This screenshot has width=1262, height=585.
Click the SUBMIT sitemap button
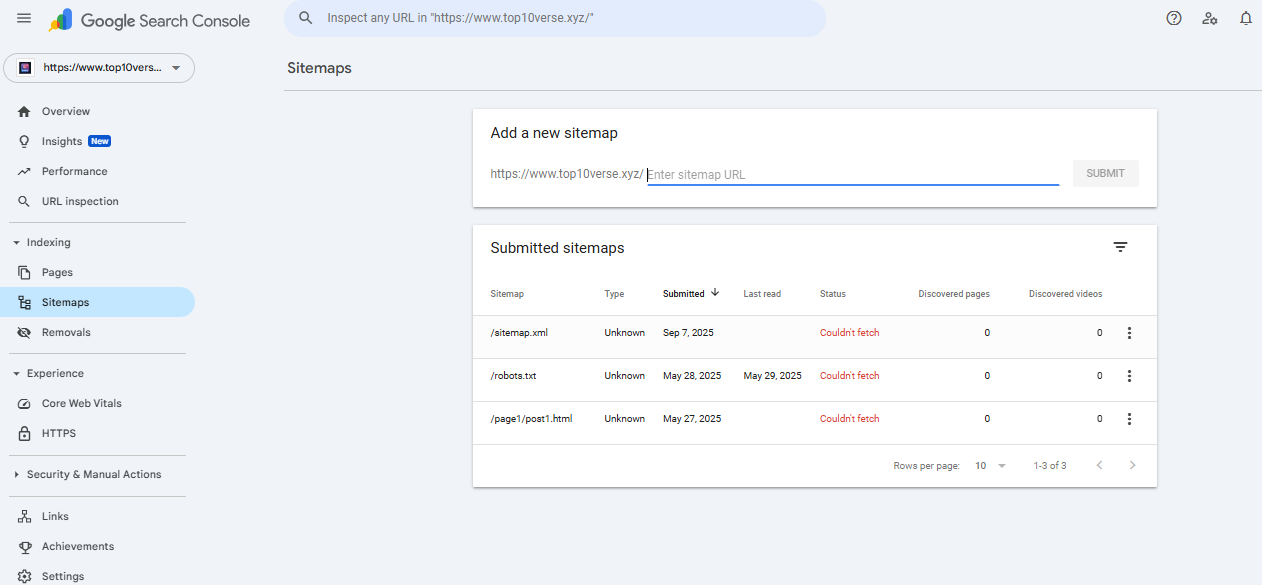pos(1105,173)
